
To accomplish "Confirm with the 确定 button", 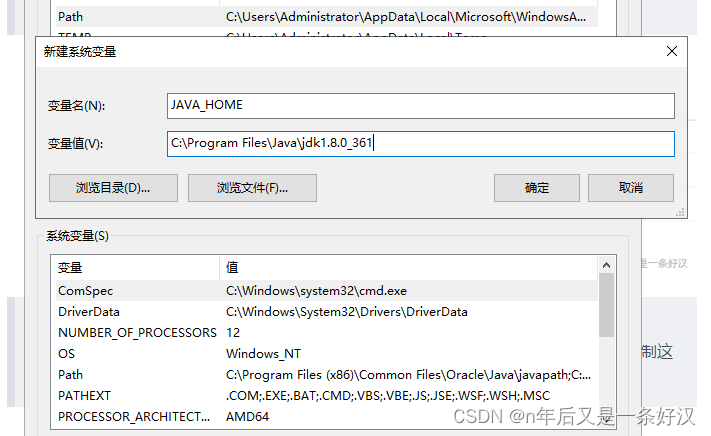I will tap(536, 188).
